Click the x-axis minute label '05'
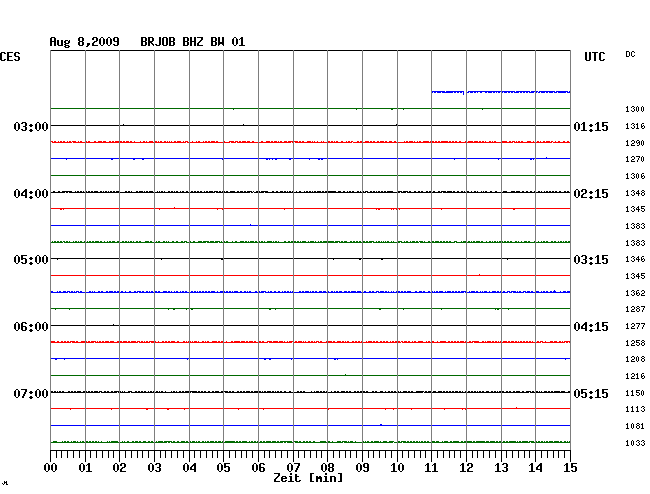Viewport: 650px width, 494px height. (223, 468)
